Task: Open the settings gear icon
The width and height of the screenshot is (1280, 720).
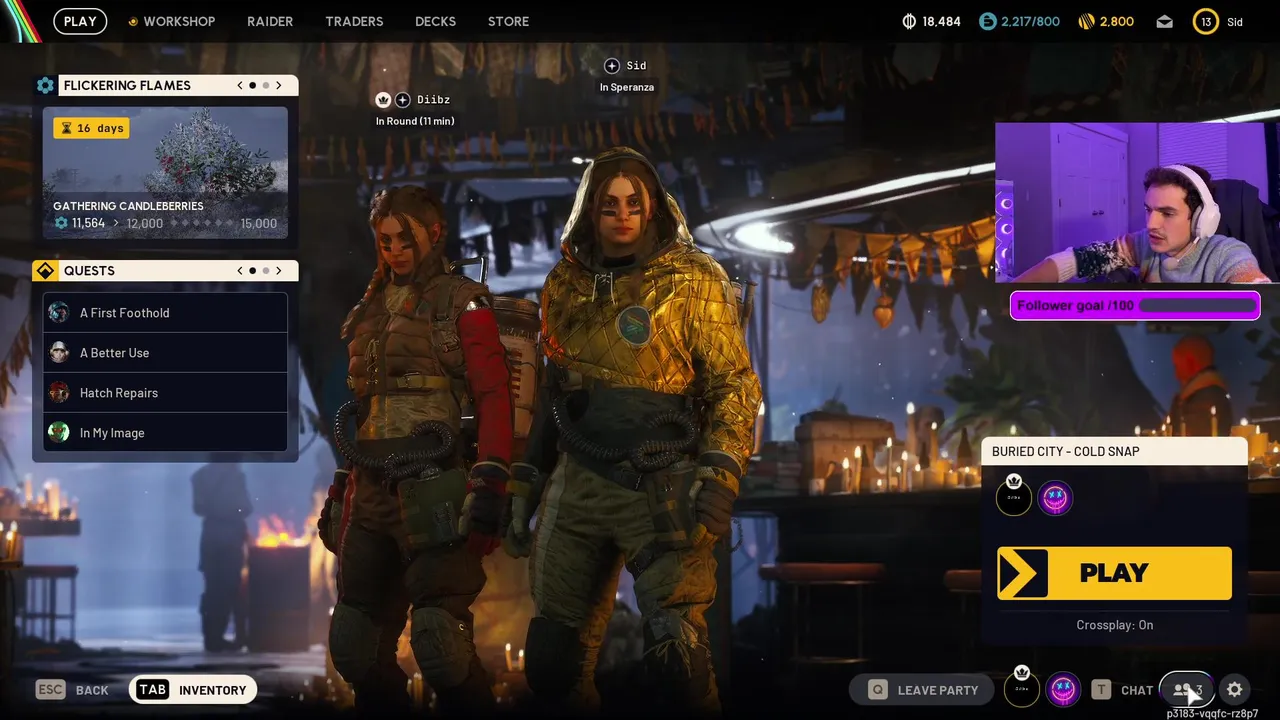Action: [1235, 689]
